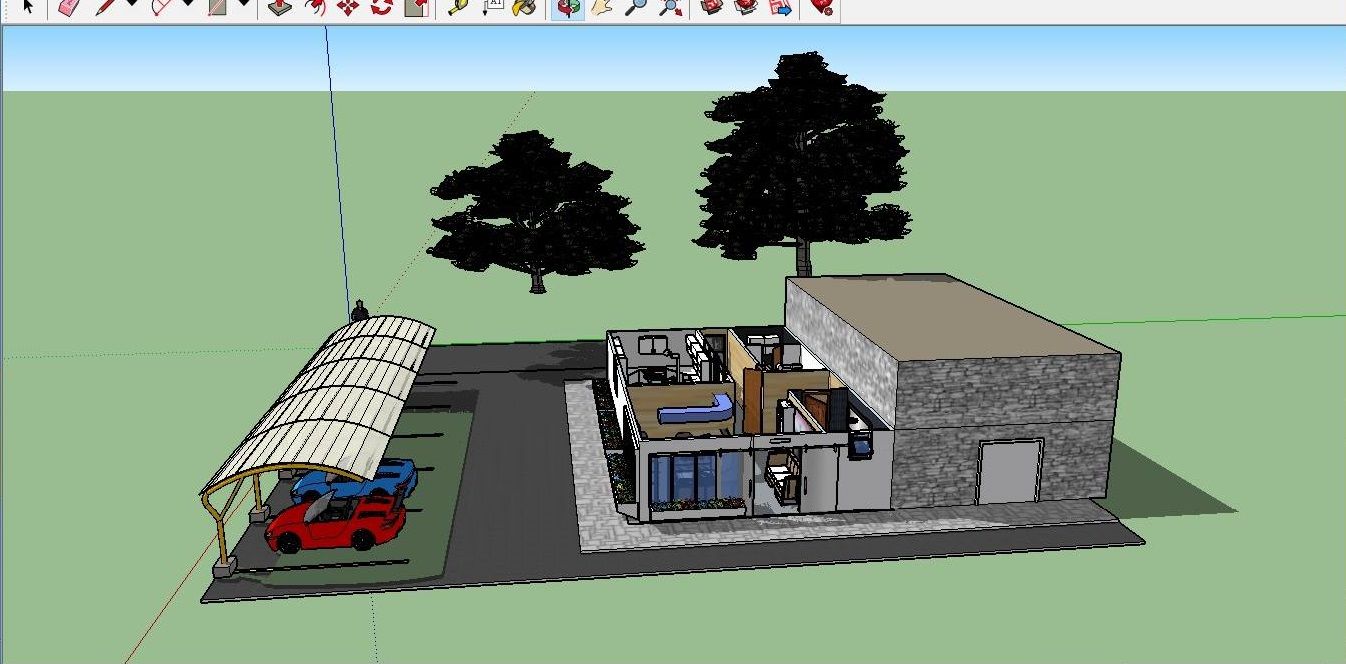Click the Send to LayOut icon
Image resolution: width=1346 pixels, height=664 pixels.
click(781, 7)
